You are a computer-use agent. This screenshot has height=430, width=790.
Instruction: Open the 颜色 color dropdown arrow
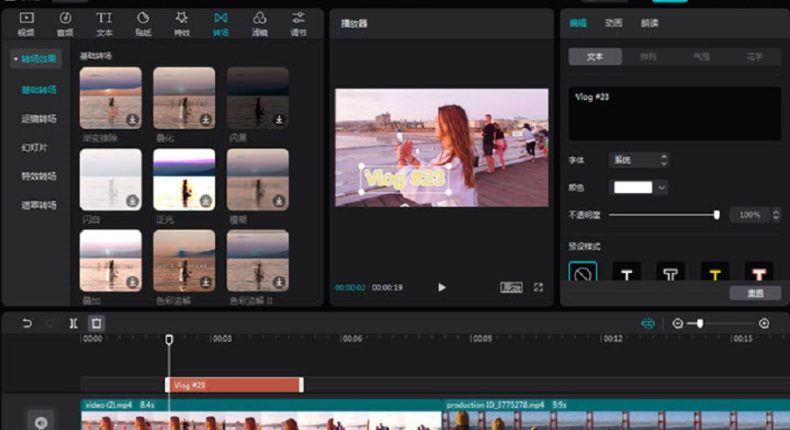[662, 188]
